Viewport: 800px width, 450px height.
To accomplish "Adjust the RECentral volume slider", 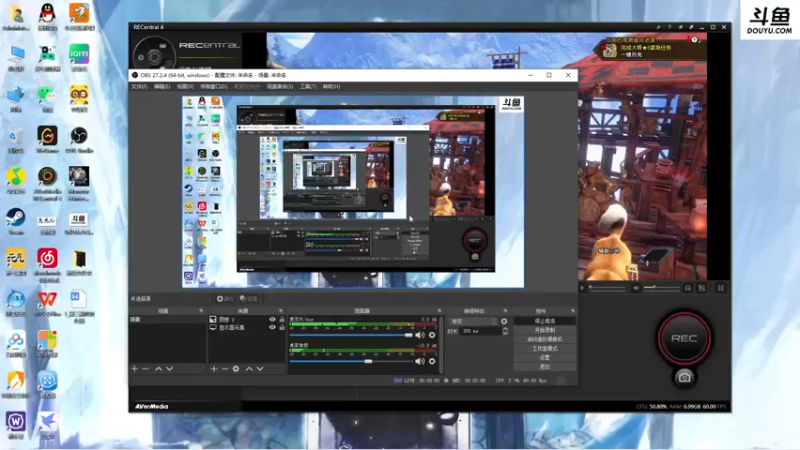I will coord(662,288).
